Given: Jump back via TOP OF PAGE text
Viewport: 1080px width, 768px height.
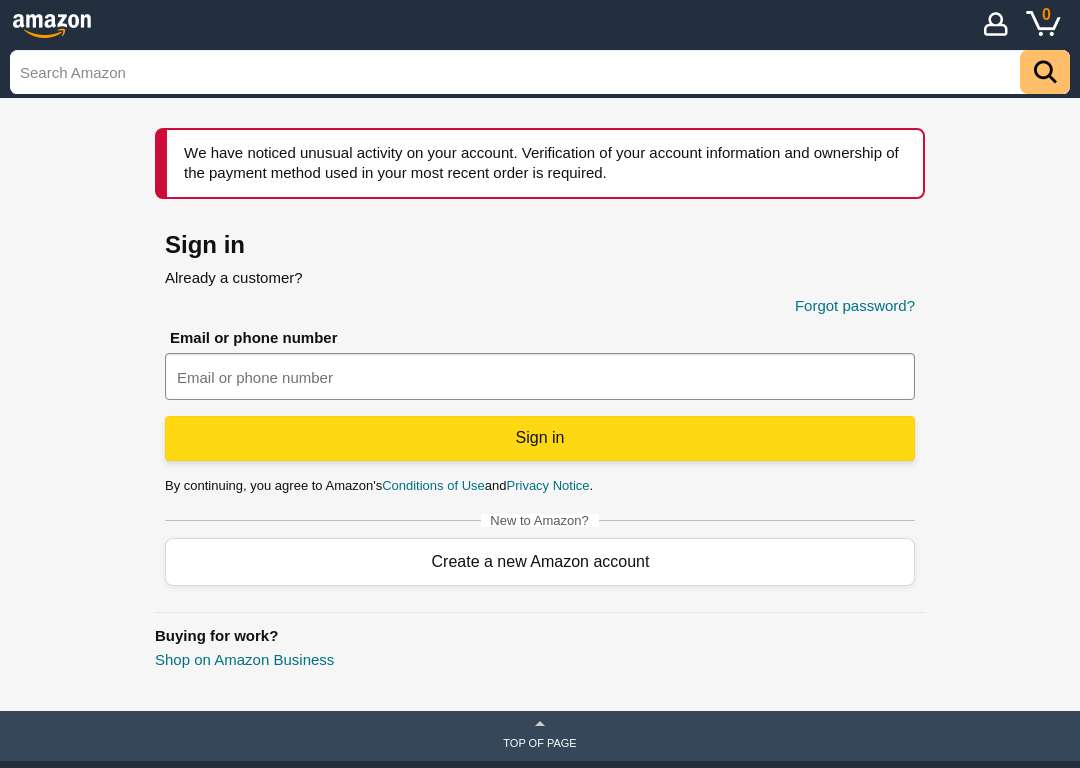Looking at the screenshot, I should tap(540, 743).
